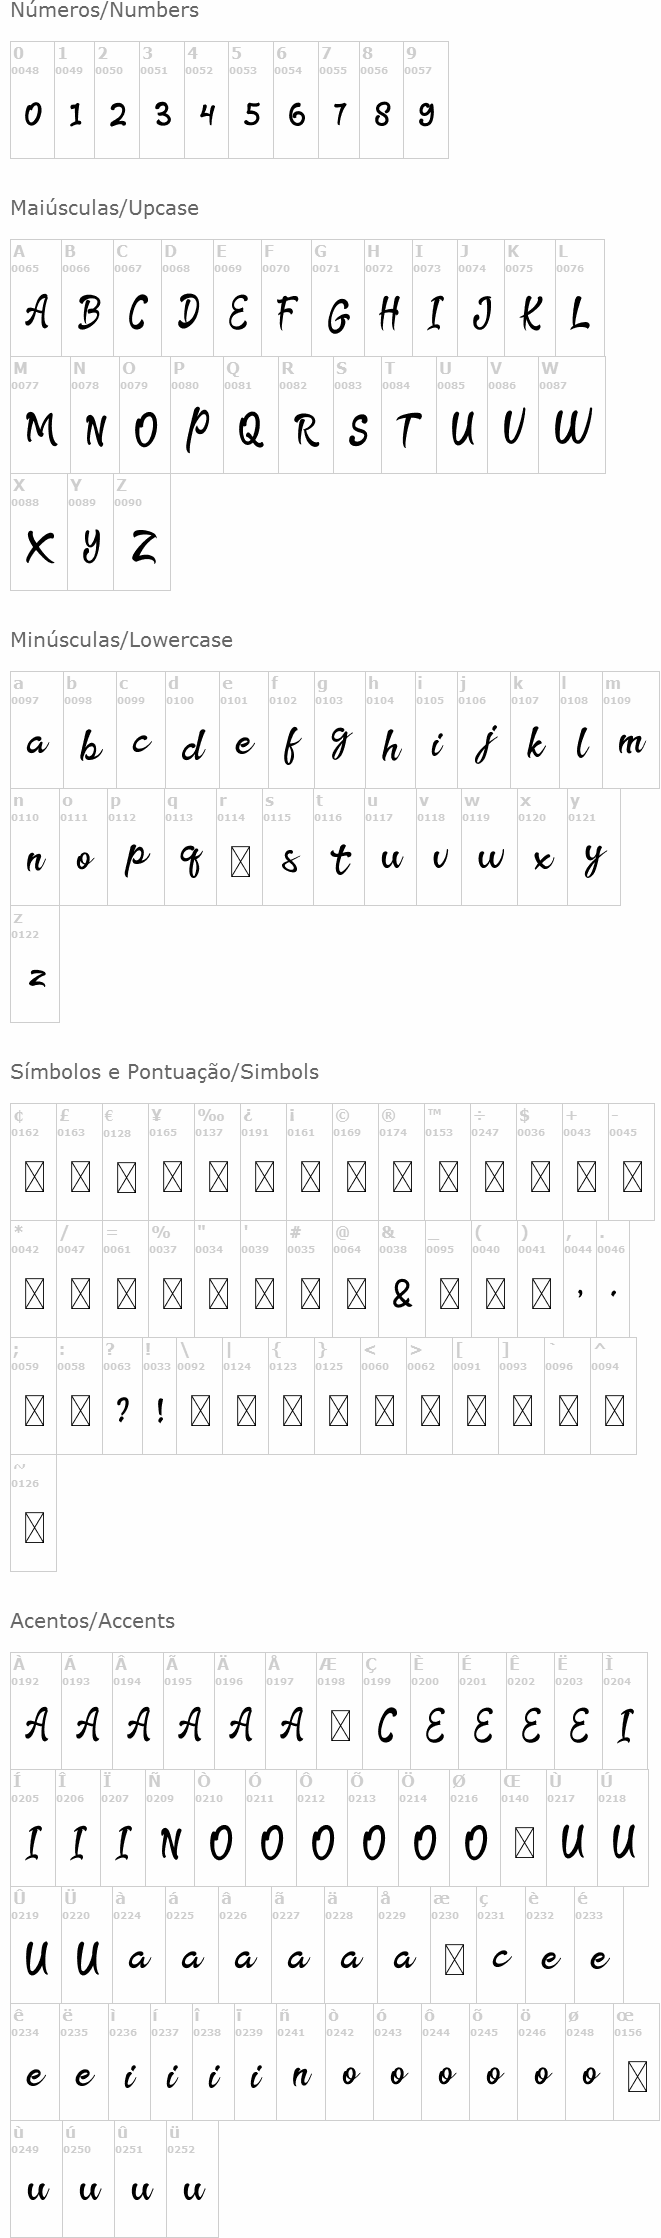Click the tilde symbol cell (0126)
661x2238 pixels.
coord(34,1513)
